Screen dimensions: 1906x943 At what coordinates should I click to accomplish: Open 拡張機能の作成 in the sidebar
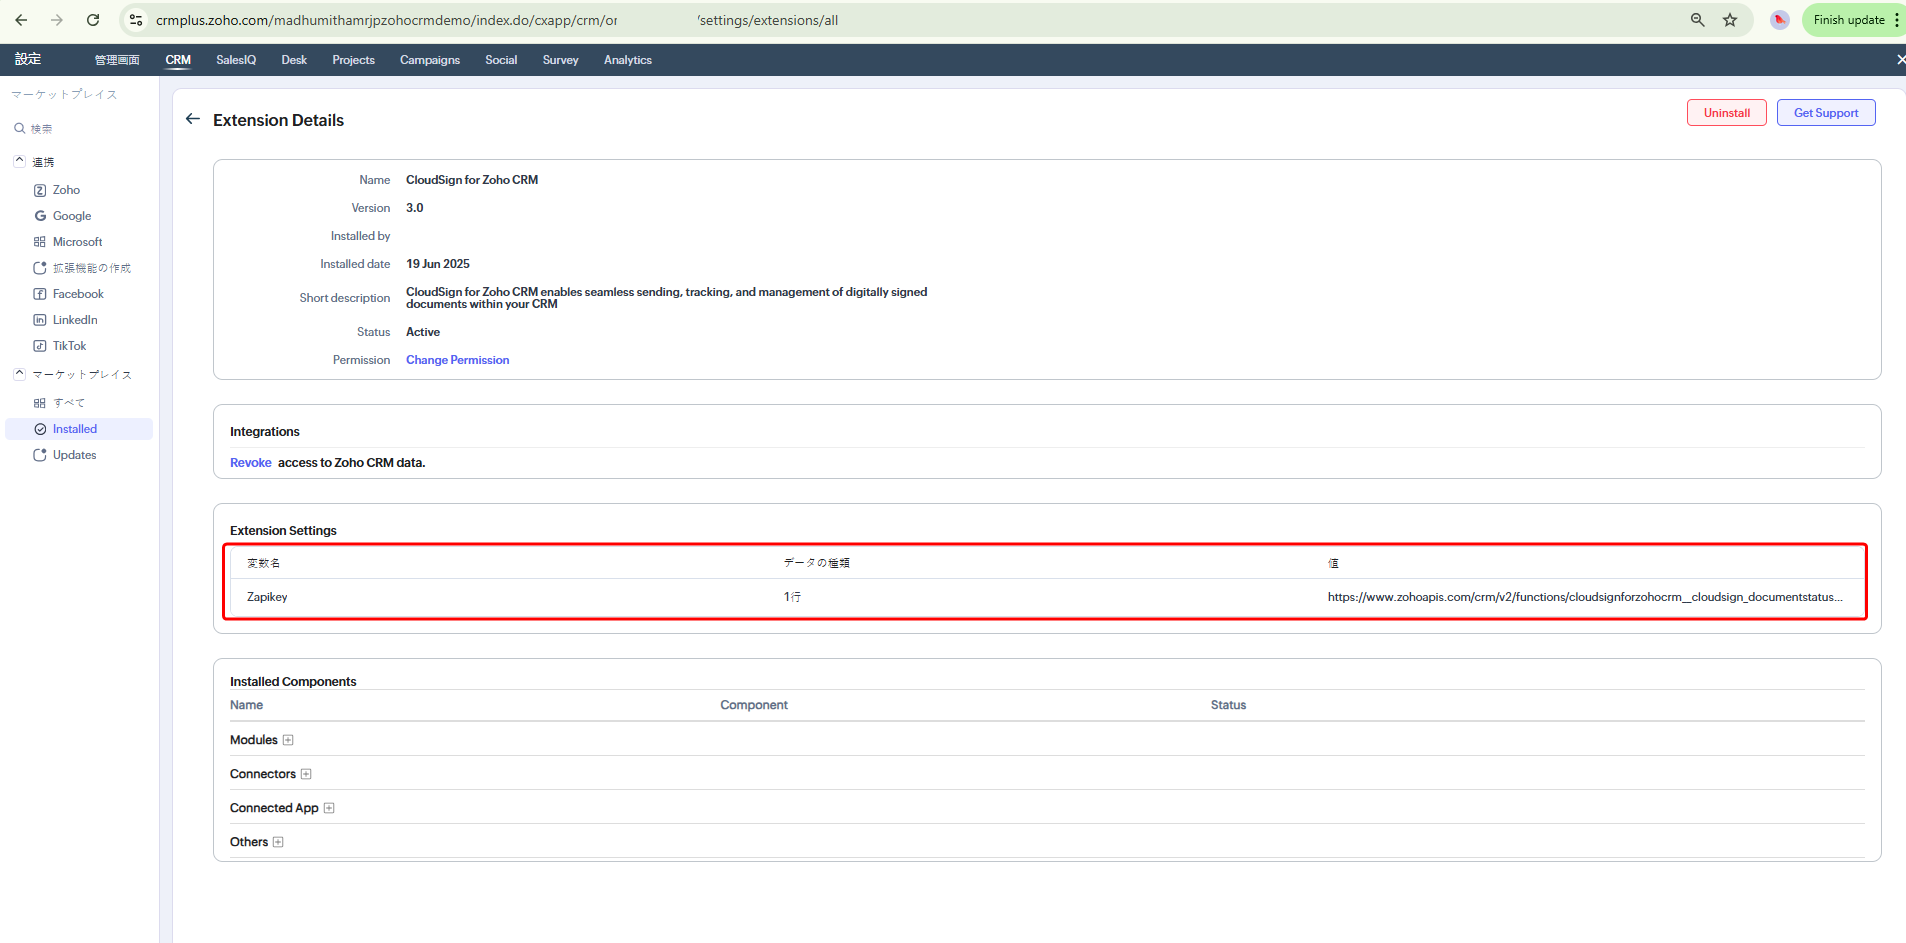[91, 268]
